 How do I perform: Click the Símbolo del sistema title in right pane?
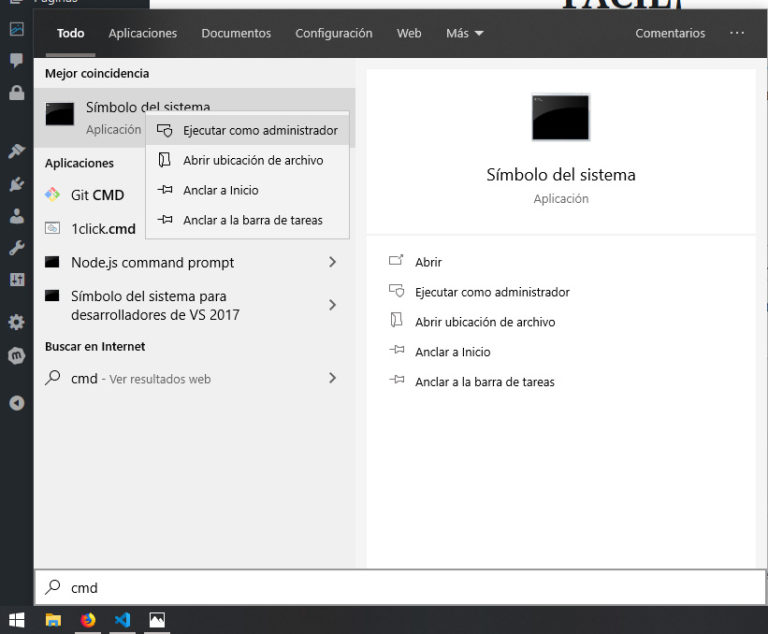tap(561, 175)
